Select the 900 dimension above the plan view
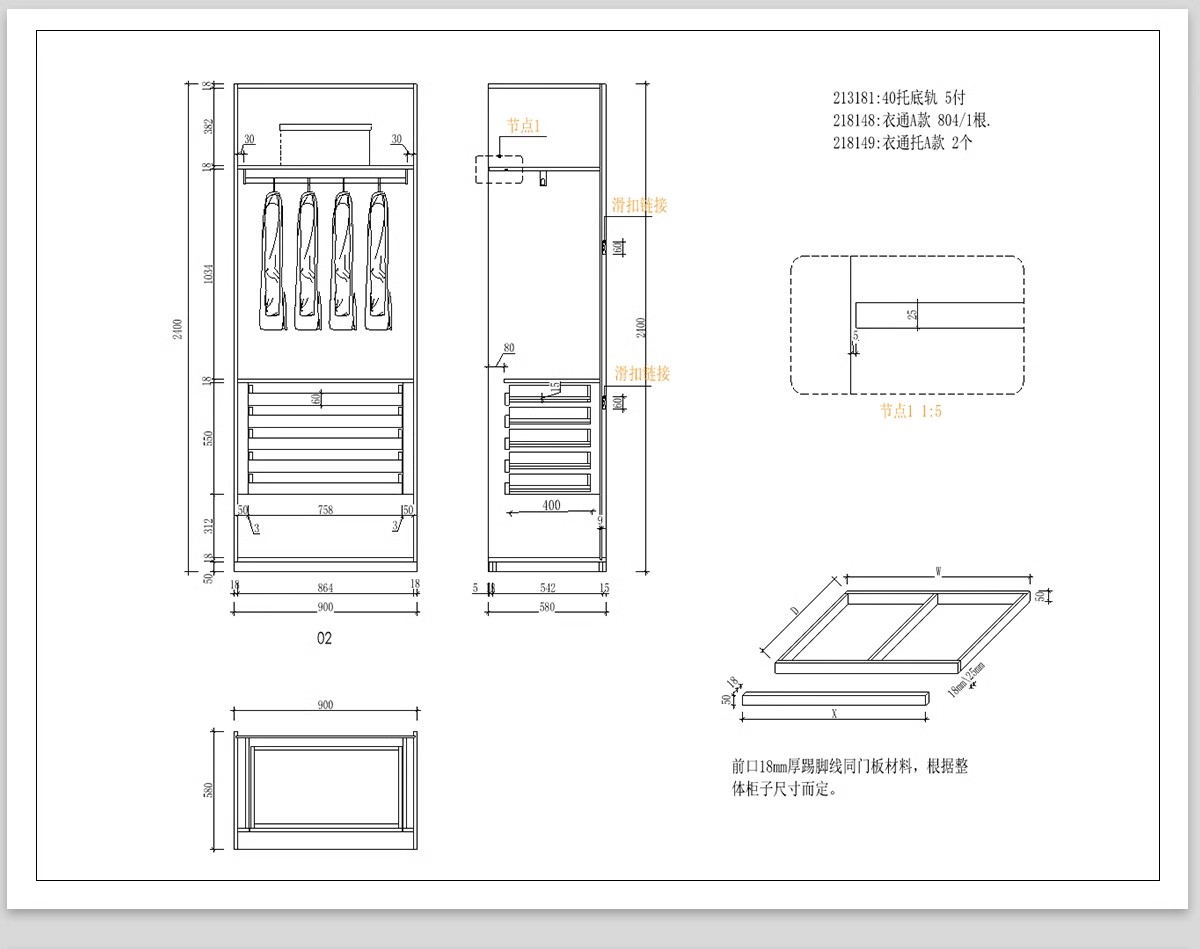Screen dimensions: 1200x949 point(325,705)
